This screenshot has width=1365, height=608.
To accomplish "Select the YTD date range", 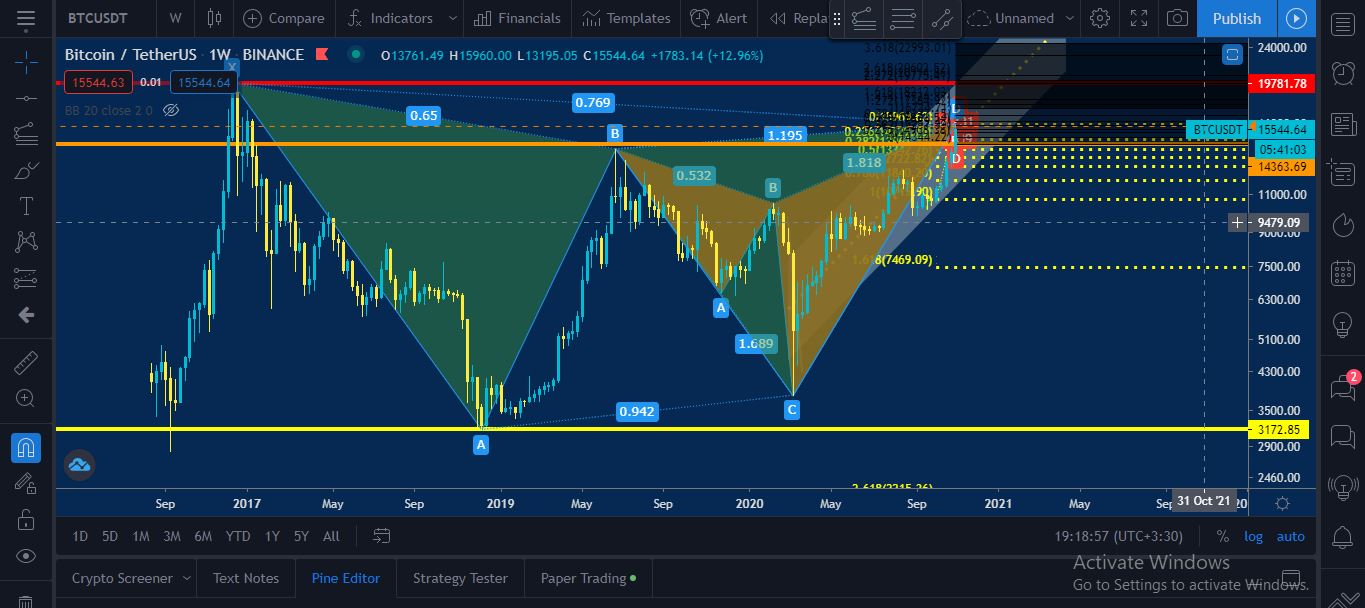I will (x=238, y=536).
